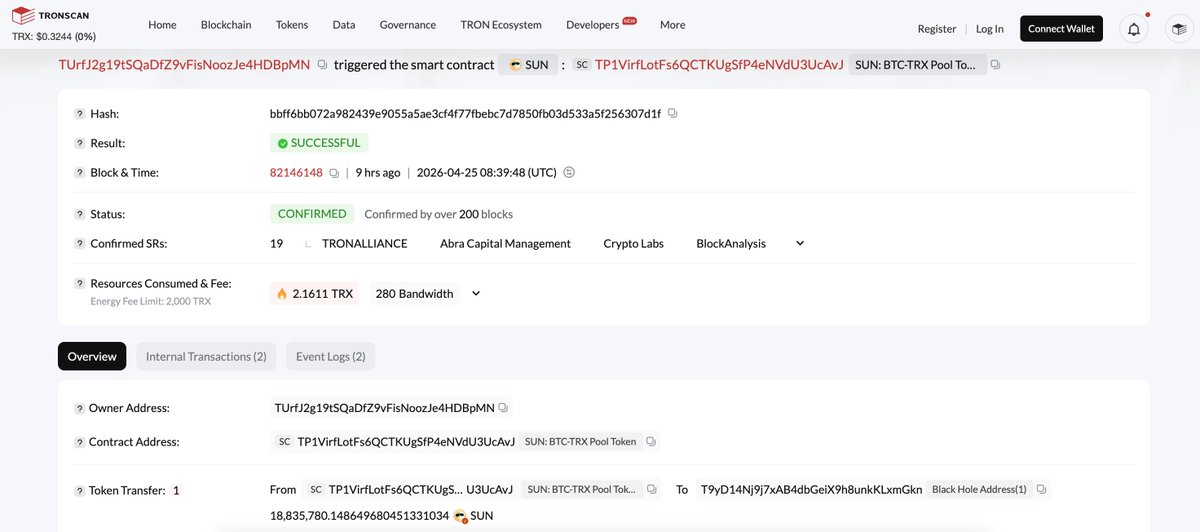
Task: Toggle the UTC time format switch
Action: [569, 173]
